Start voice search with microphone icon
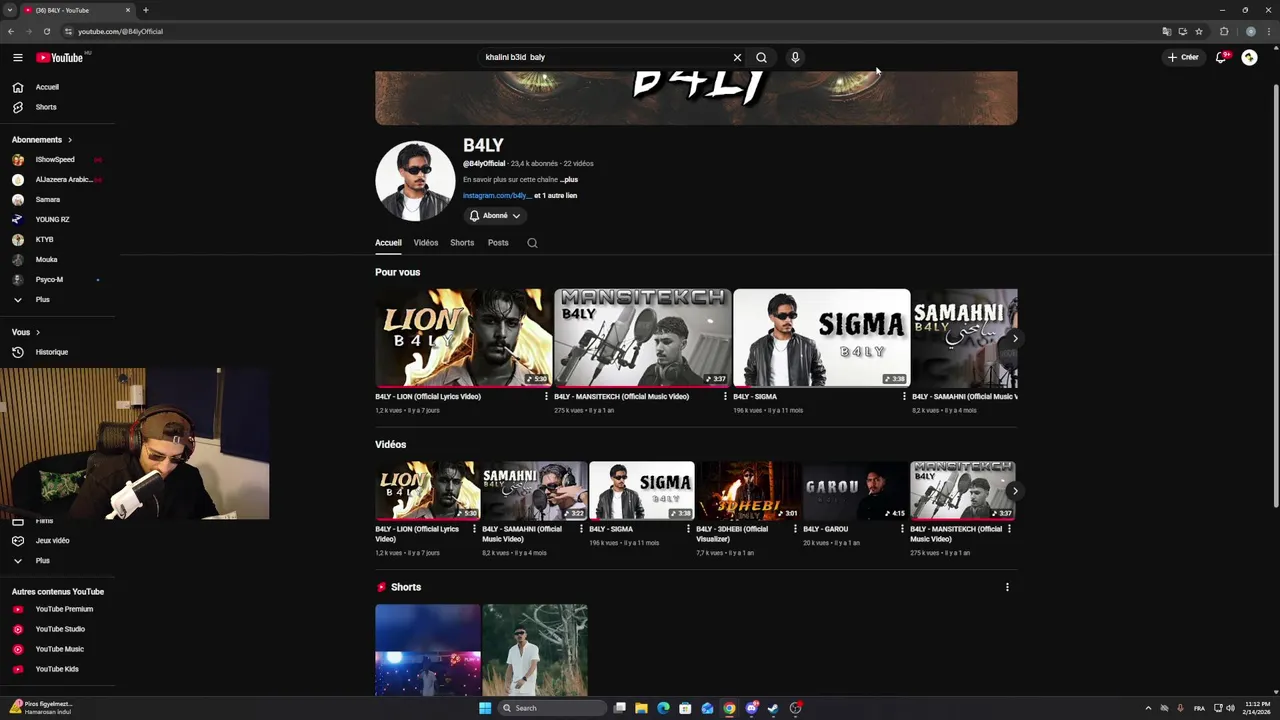1280x720 pixels. [795, 58]
